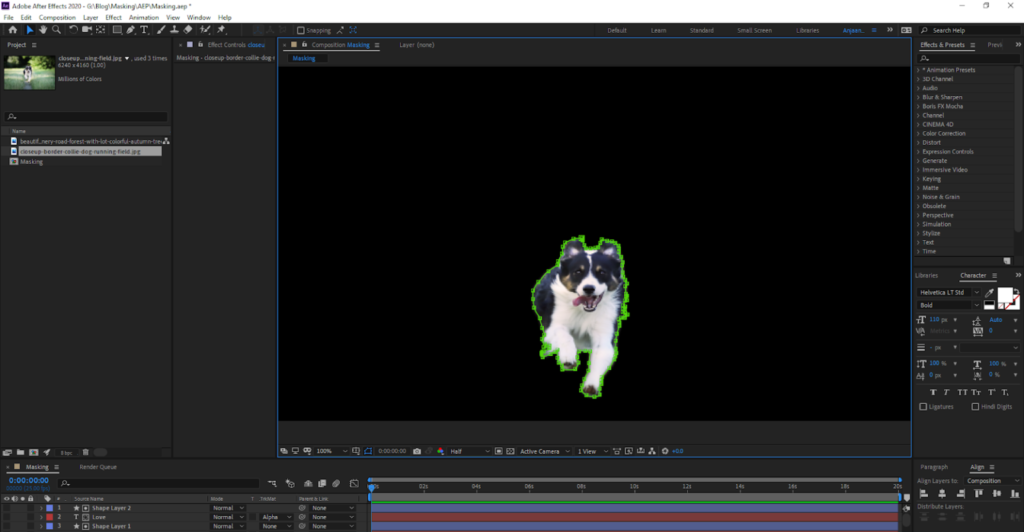The image size is (1024, 532).
Task: Click the white fill color swatch
Action: [x=1004, y=294]
